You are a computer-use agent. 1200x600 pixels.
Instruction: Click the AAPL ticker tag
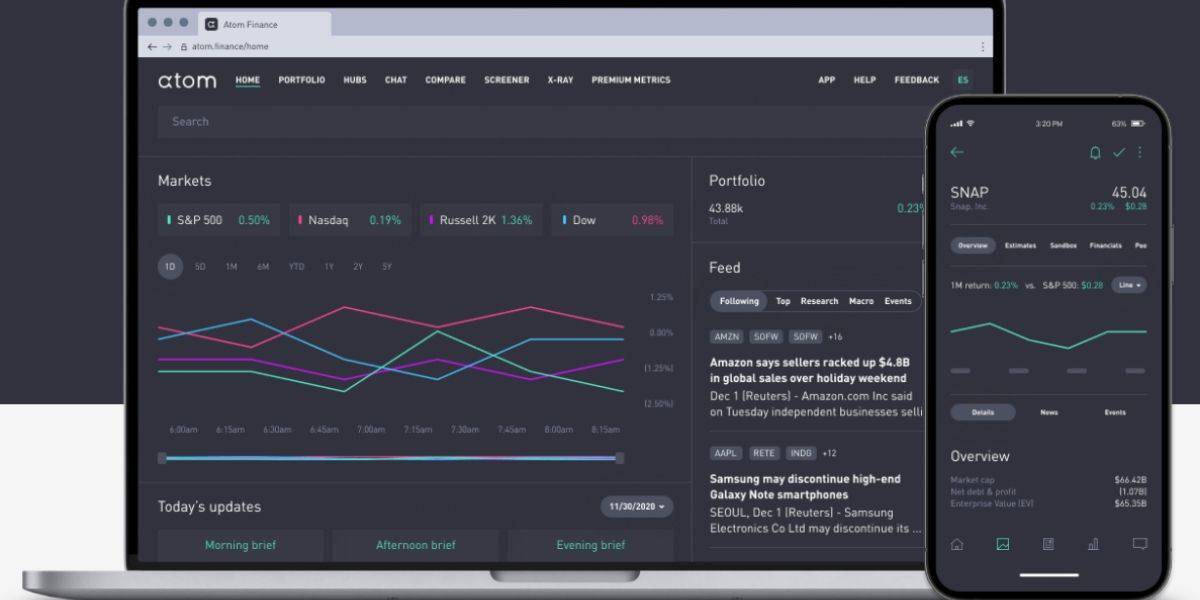pos(726,453)
